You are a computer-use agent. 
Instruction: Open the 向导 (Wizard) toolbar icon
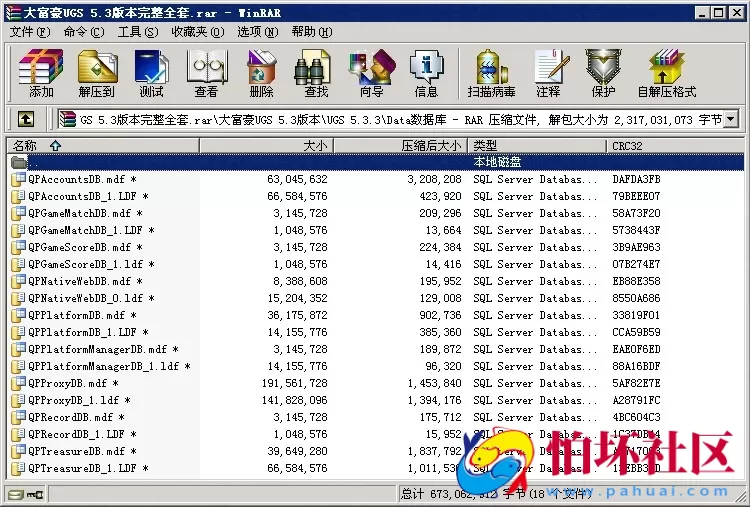pos(372,73)
